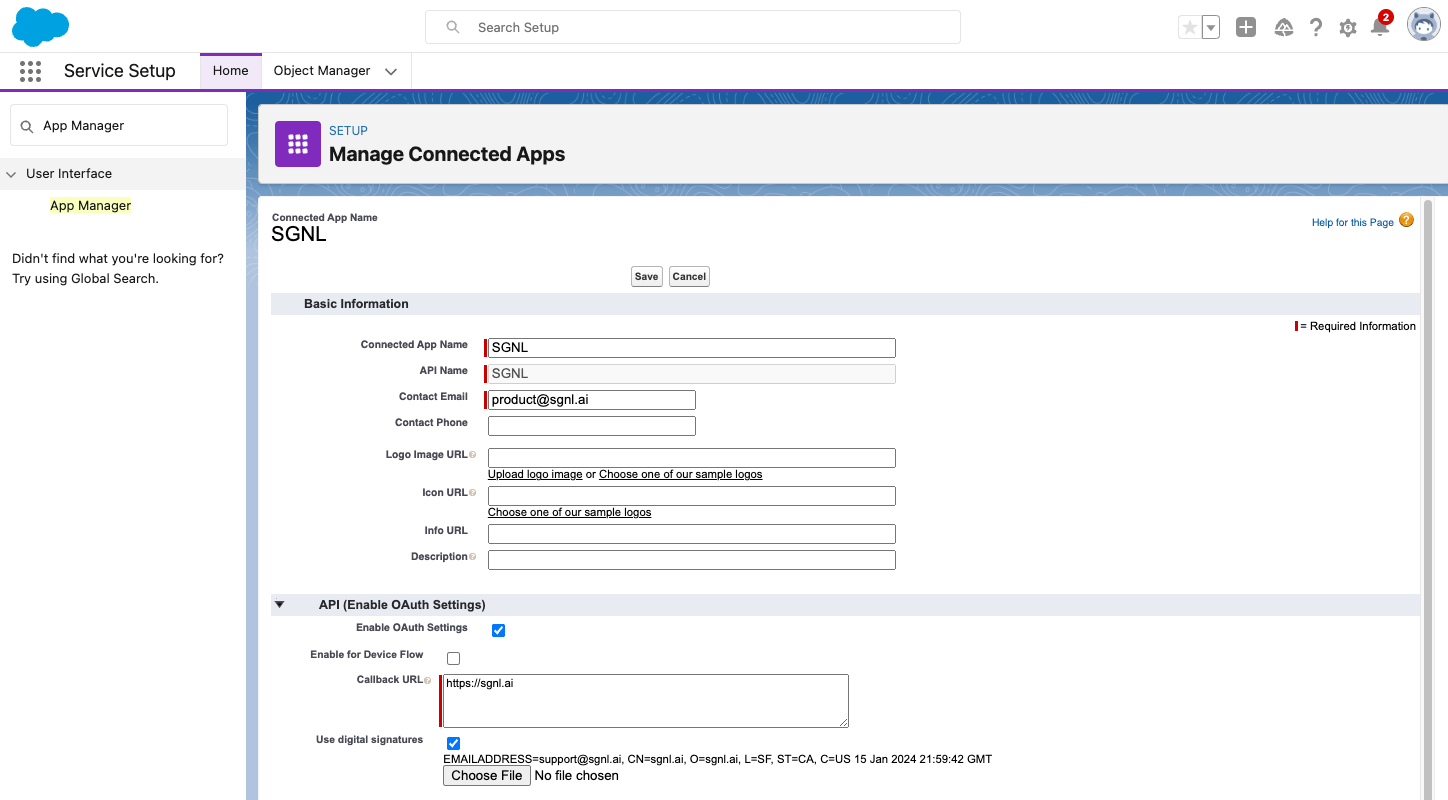
Task: Open the user profile avatar
Action: [x=1423, y=26]
